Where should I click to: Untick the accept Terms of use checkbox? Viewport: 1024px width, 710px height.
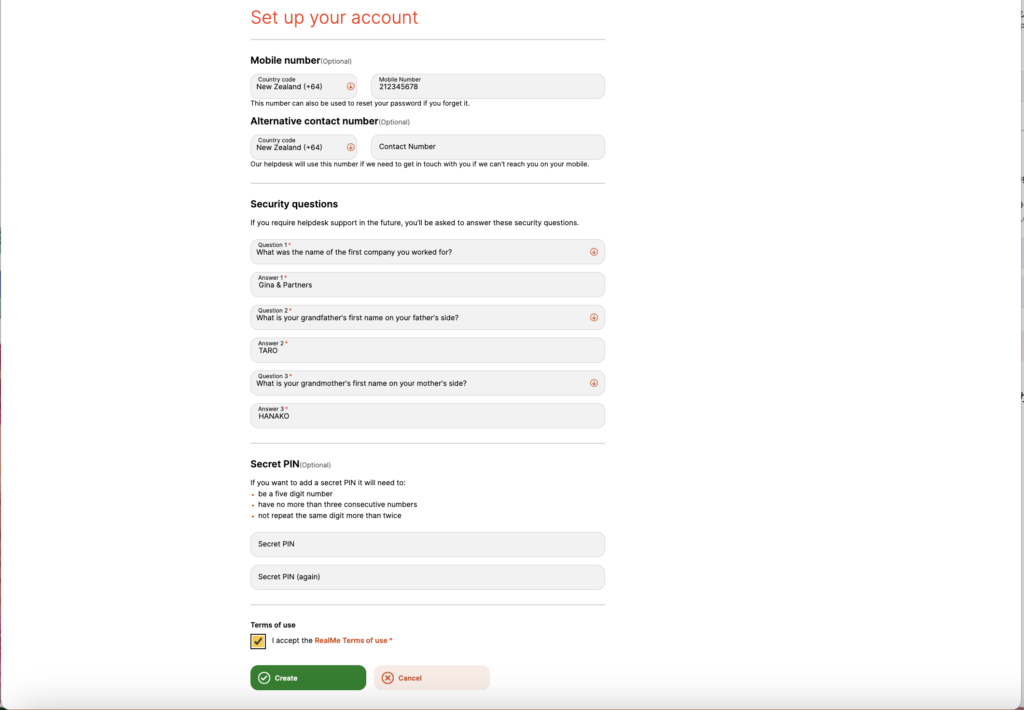258,641
